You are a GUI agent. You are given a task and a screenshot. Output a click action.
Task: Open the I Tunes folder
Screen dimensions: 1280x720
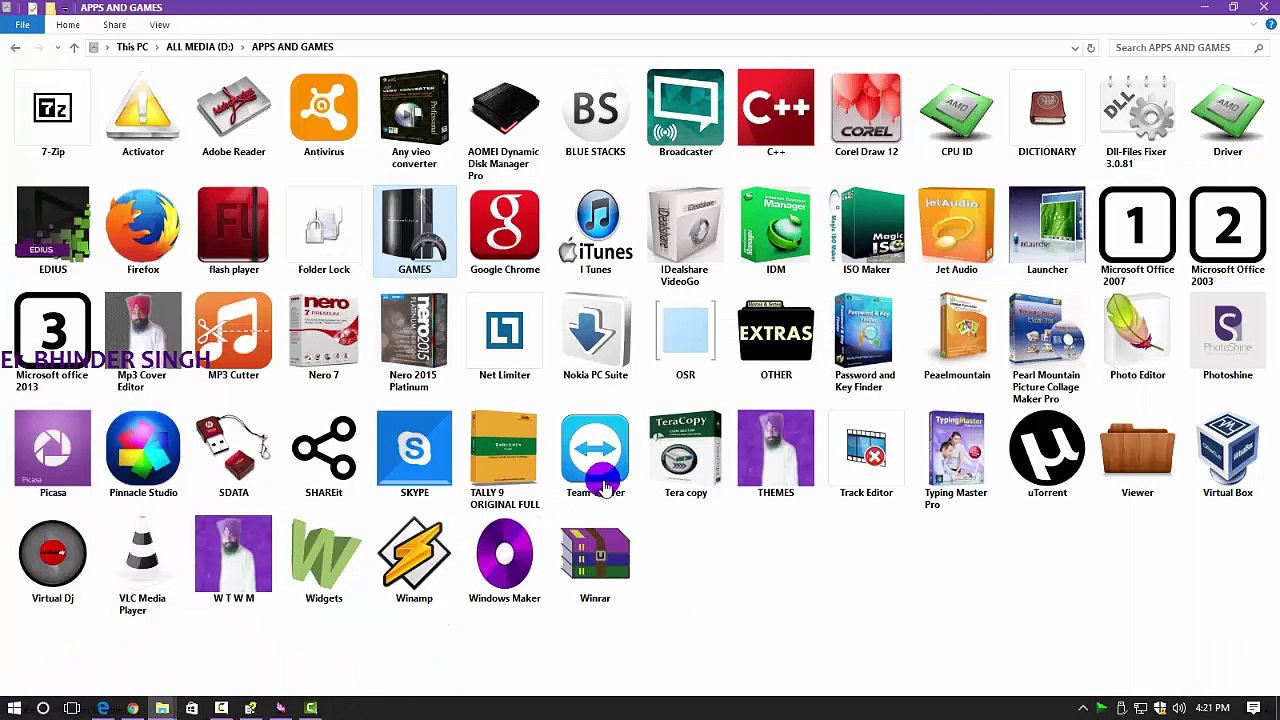click(595, 231)
